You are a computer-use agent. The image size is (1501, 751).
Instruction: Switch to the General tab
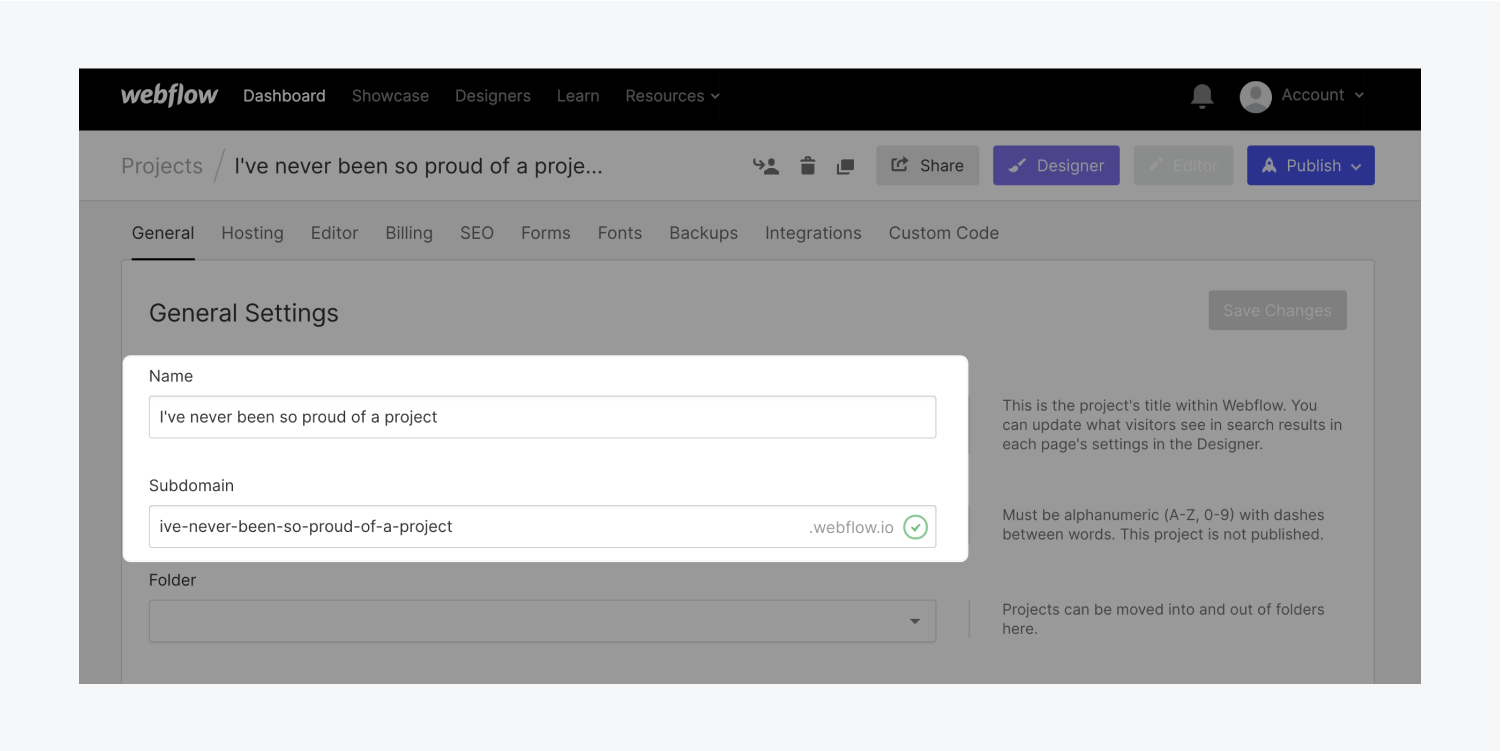coord(163,233)
